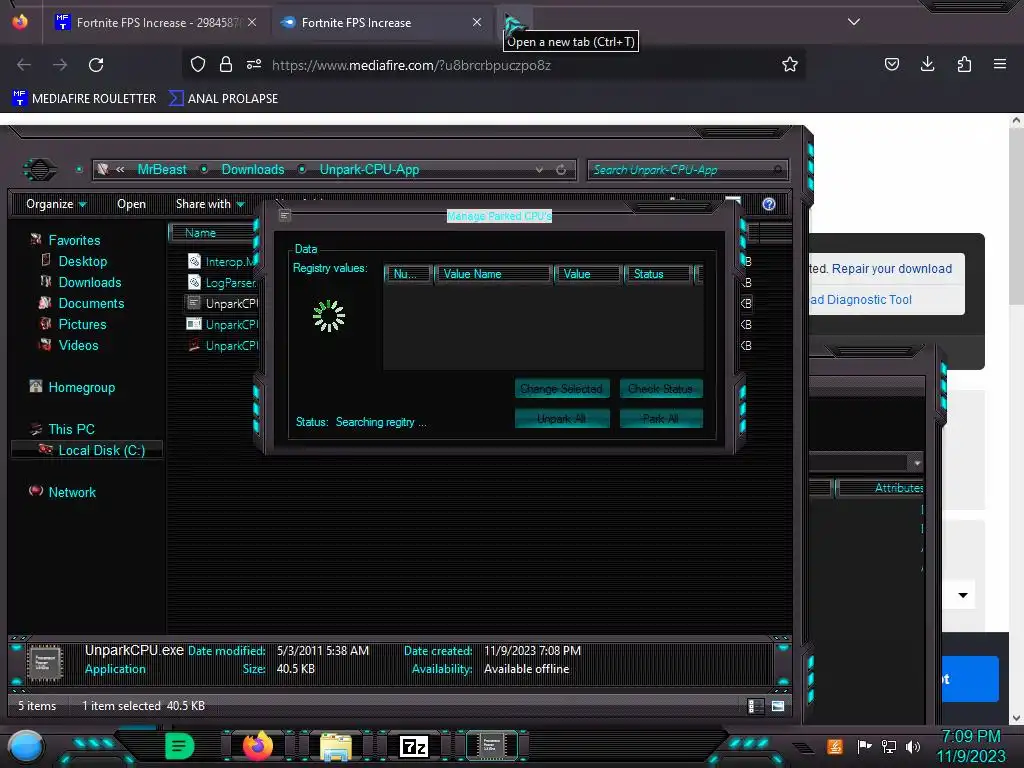Open the MEDIAFIRE ROULETTER bookmark

(84, 99)
